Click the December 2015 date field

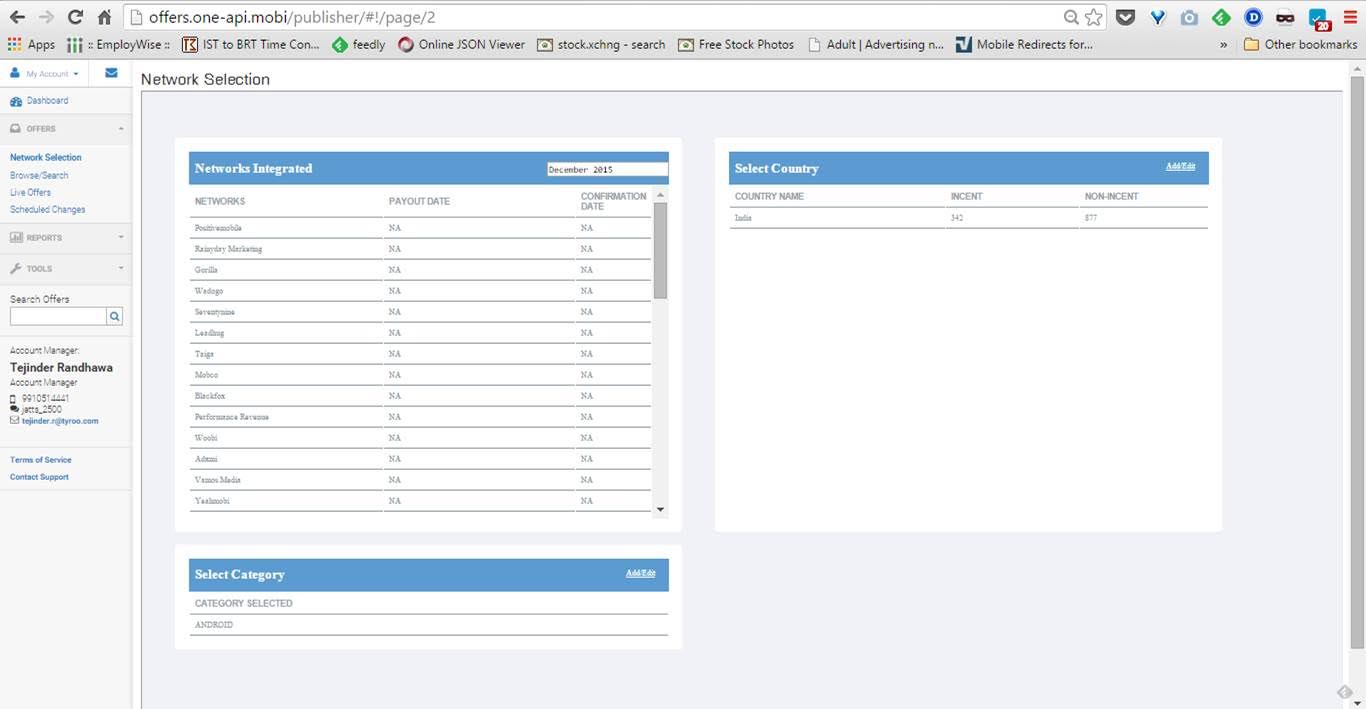coord(607,169)
